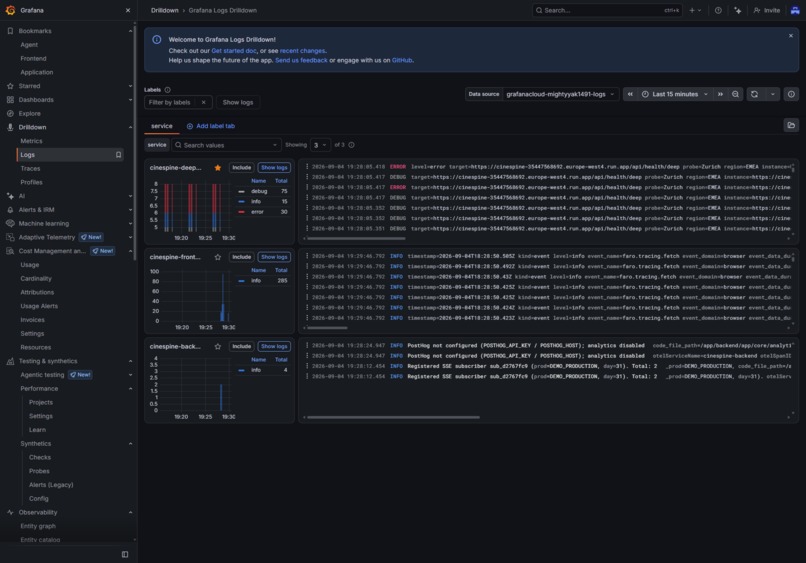Collapse the Synthetics sidebar group
This screenshot has width=806, height=563.
(x=130, y=444)
